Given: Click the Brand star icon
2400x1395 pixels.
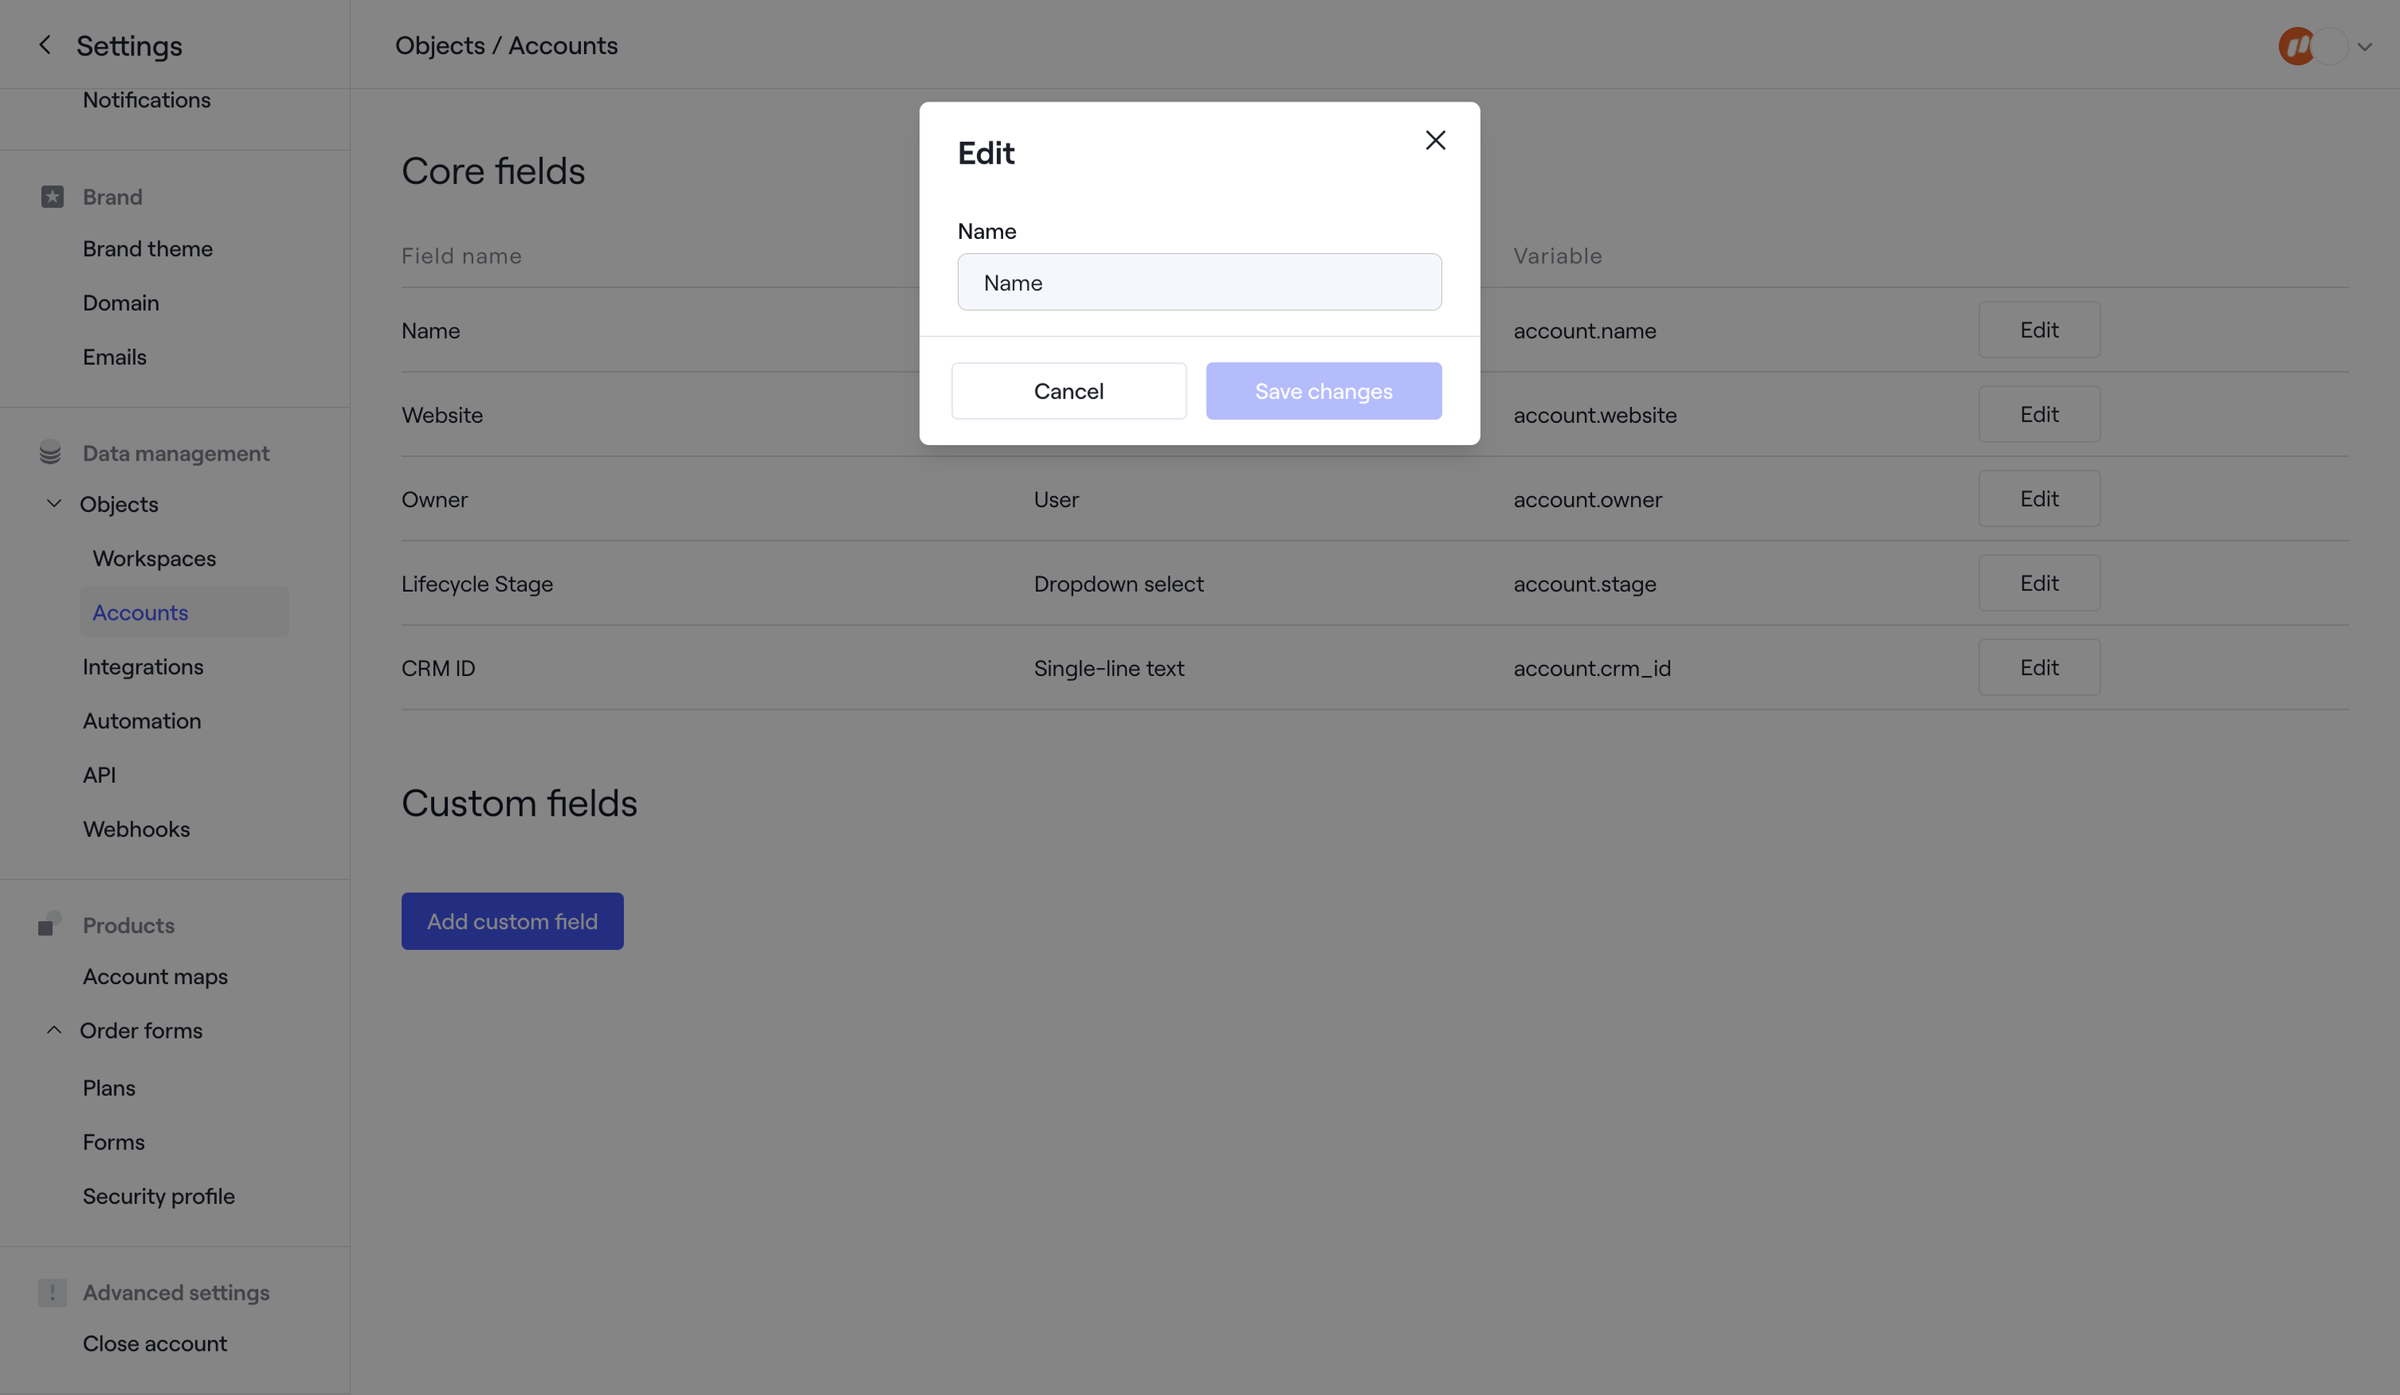Looking at the screenshot, I should (x=52, y=197).
